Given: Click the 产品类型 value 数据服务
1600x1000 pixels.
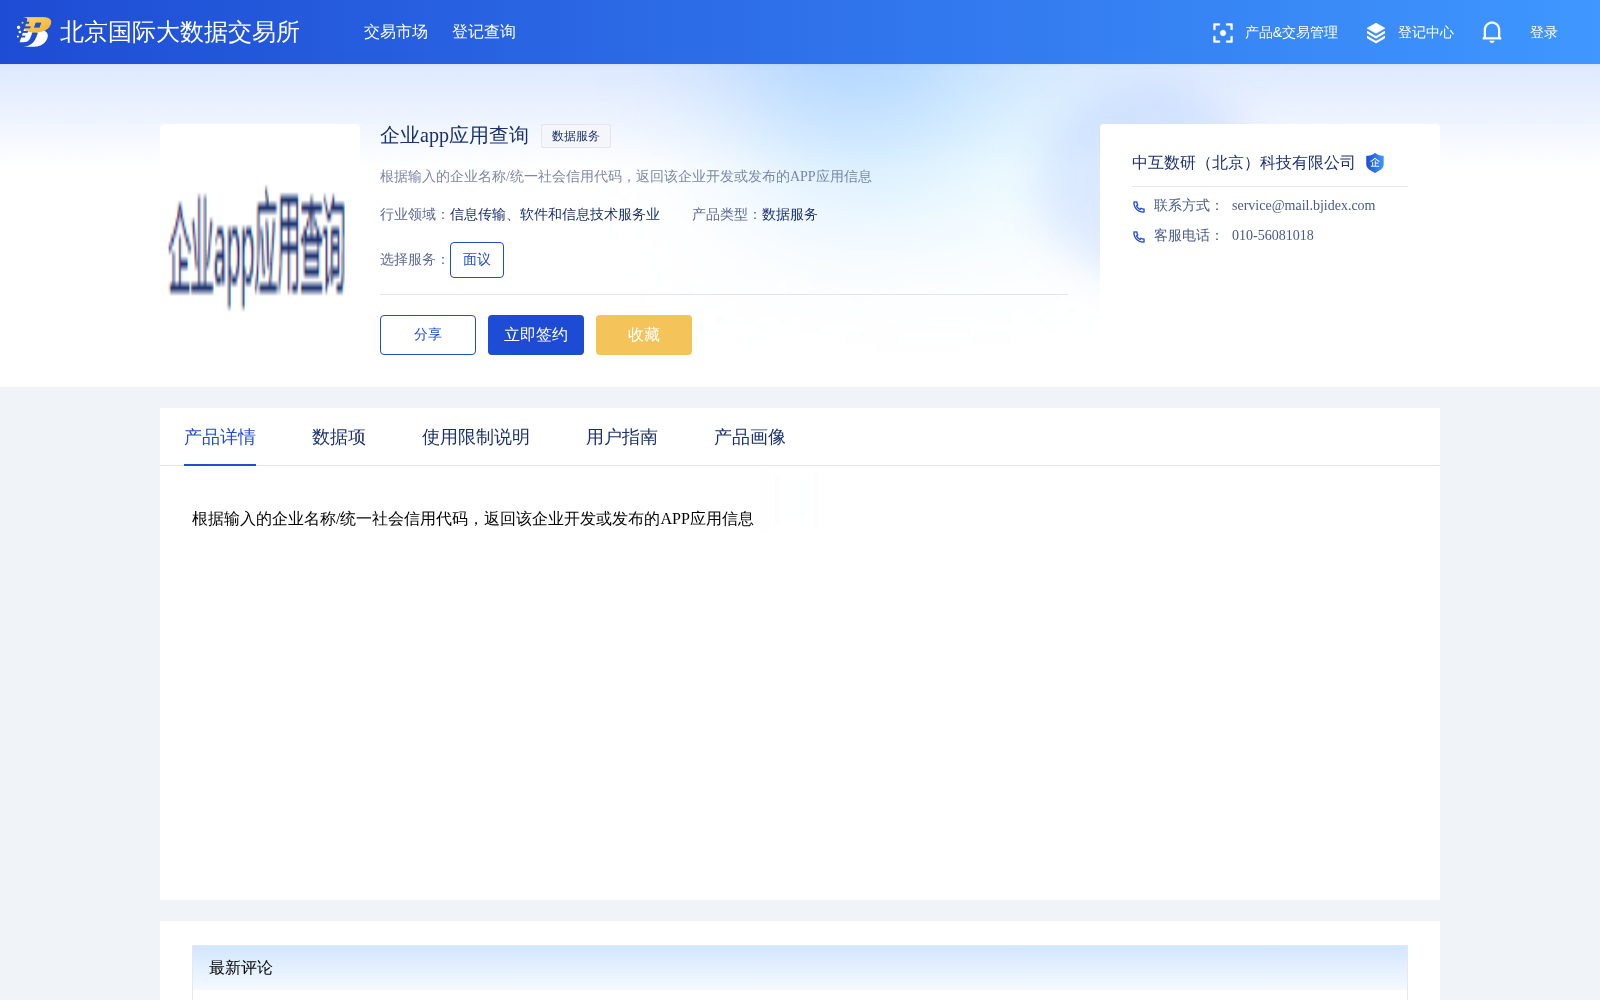Looking at the screenshot, I should coord(790,215).
